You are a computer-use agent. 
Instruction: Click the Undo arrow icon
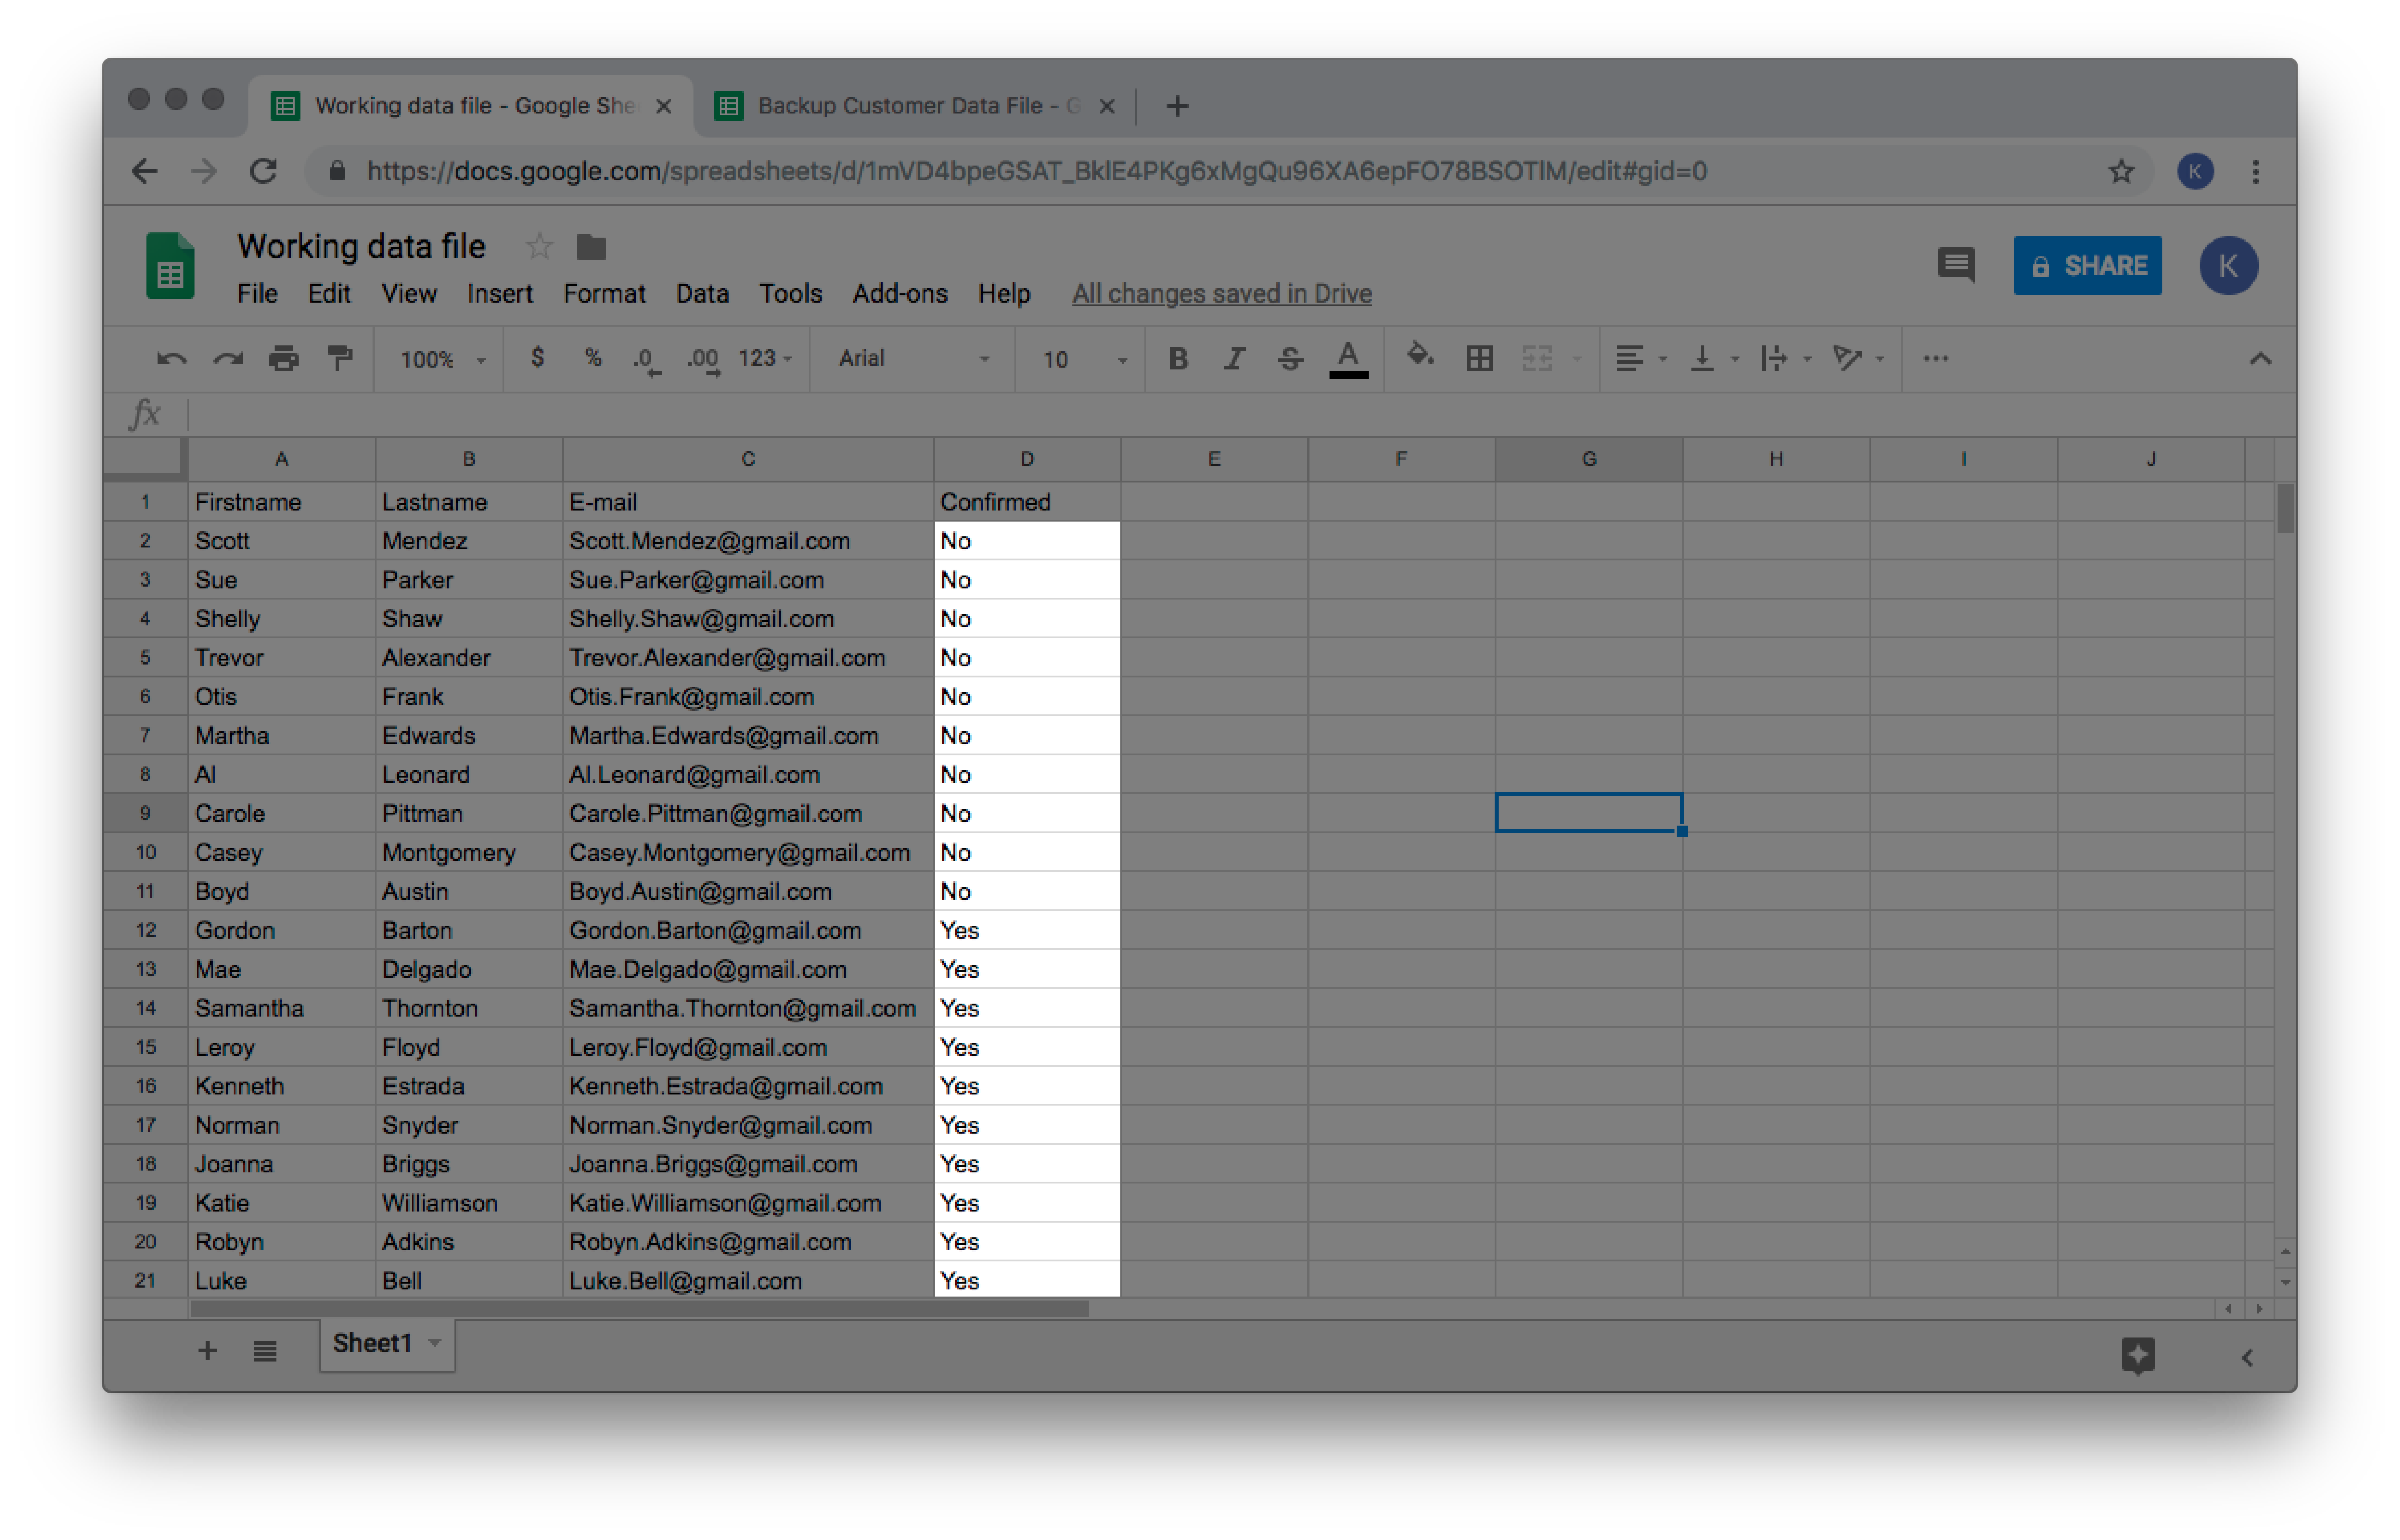click(171, 359)
